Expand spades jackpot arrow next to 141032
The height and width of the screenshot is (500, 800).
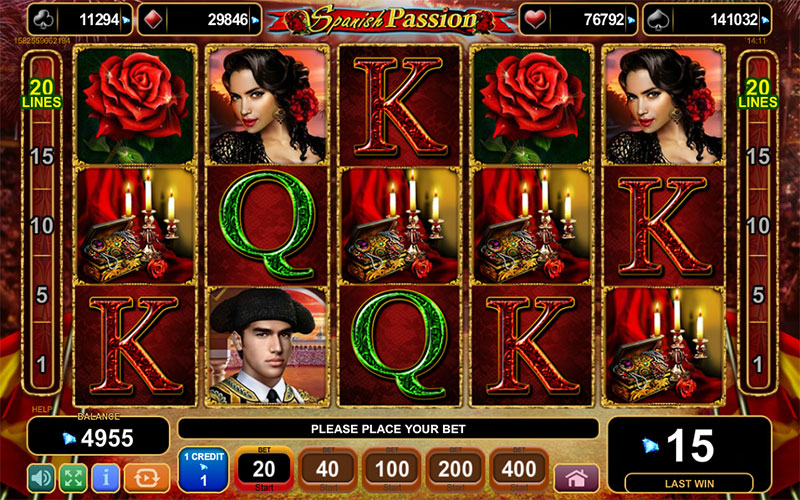[764, 20]
